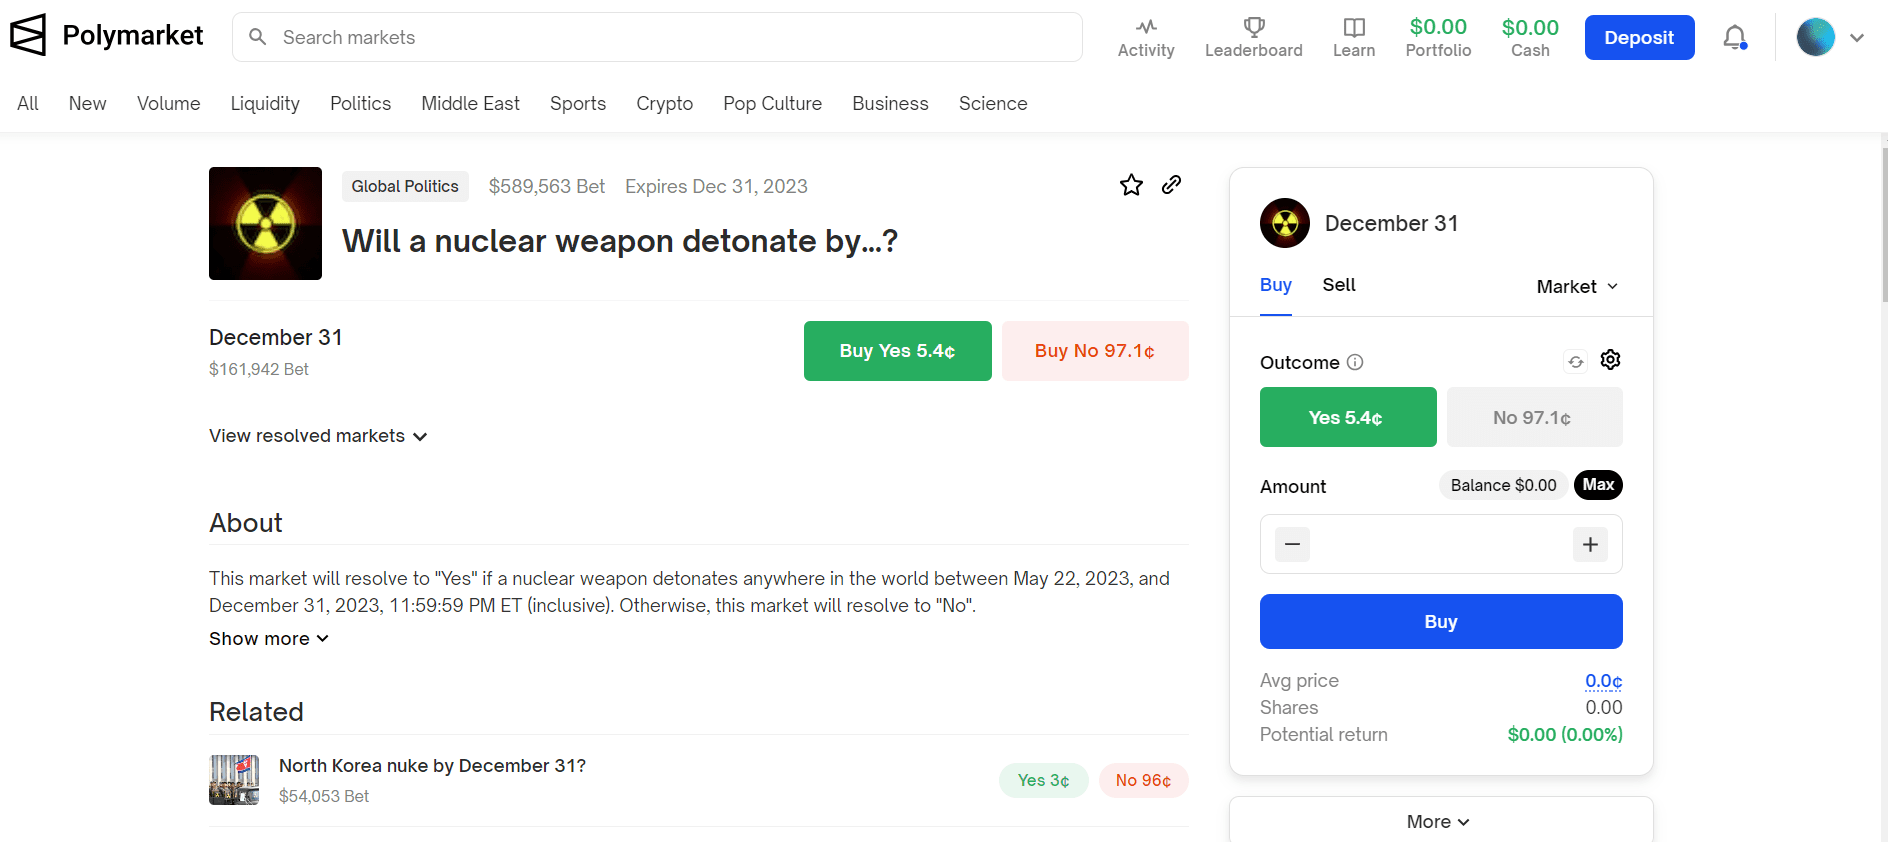Click the $589,563 Bet text
Image resolution: width=1888 pixels, height=842 pixels.
[x=547, y=186]
